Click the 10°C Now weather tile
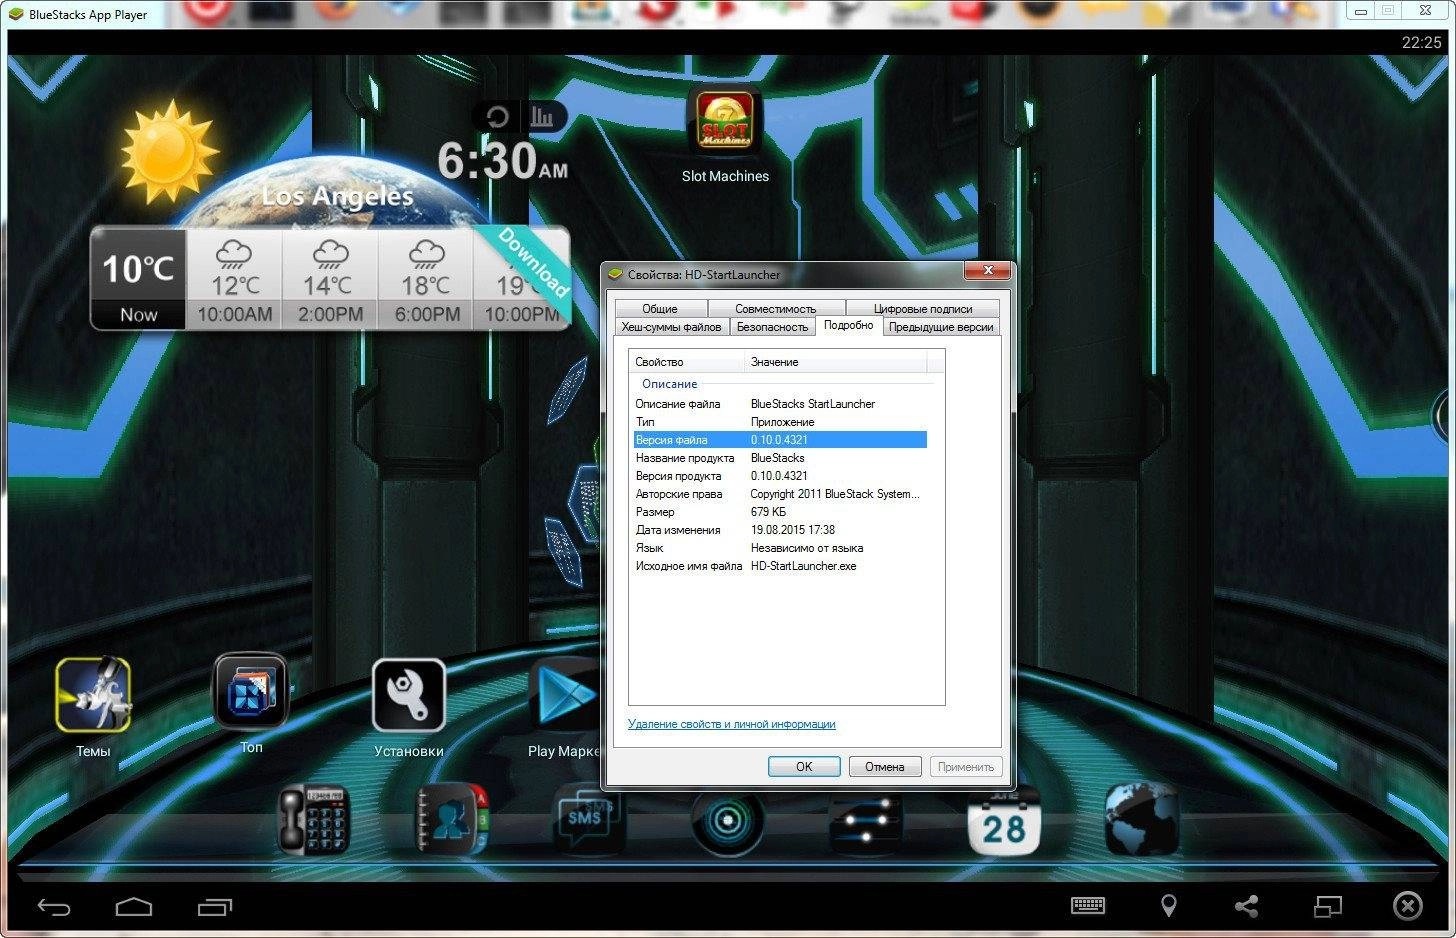This screenshot has width=1456, height=938. point(139,279)
